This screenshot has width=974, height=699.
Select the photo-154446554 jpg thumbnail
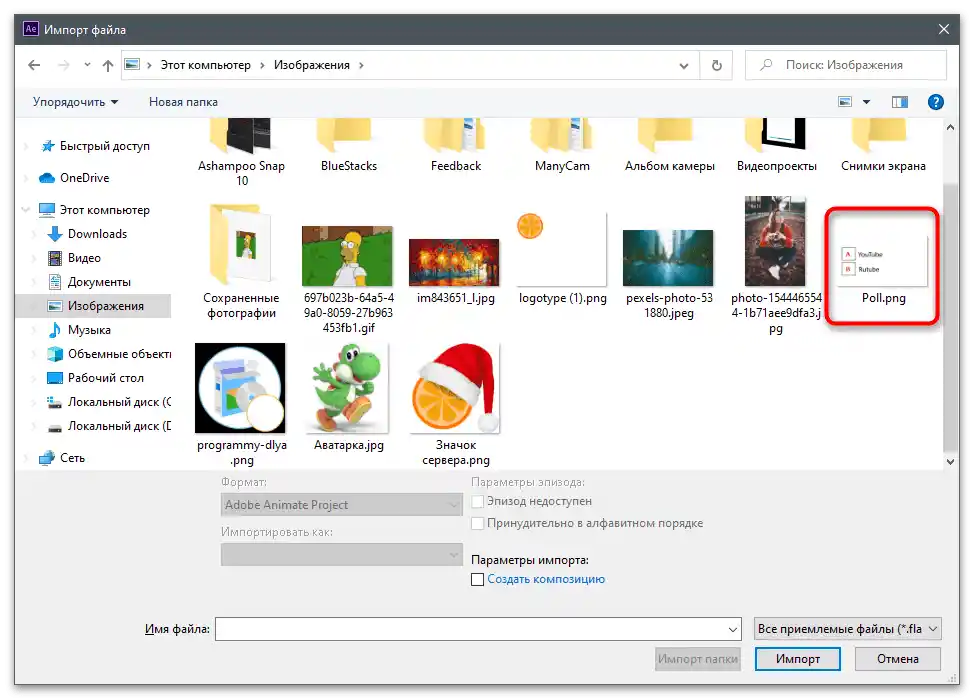775,241
